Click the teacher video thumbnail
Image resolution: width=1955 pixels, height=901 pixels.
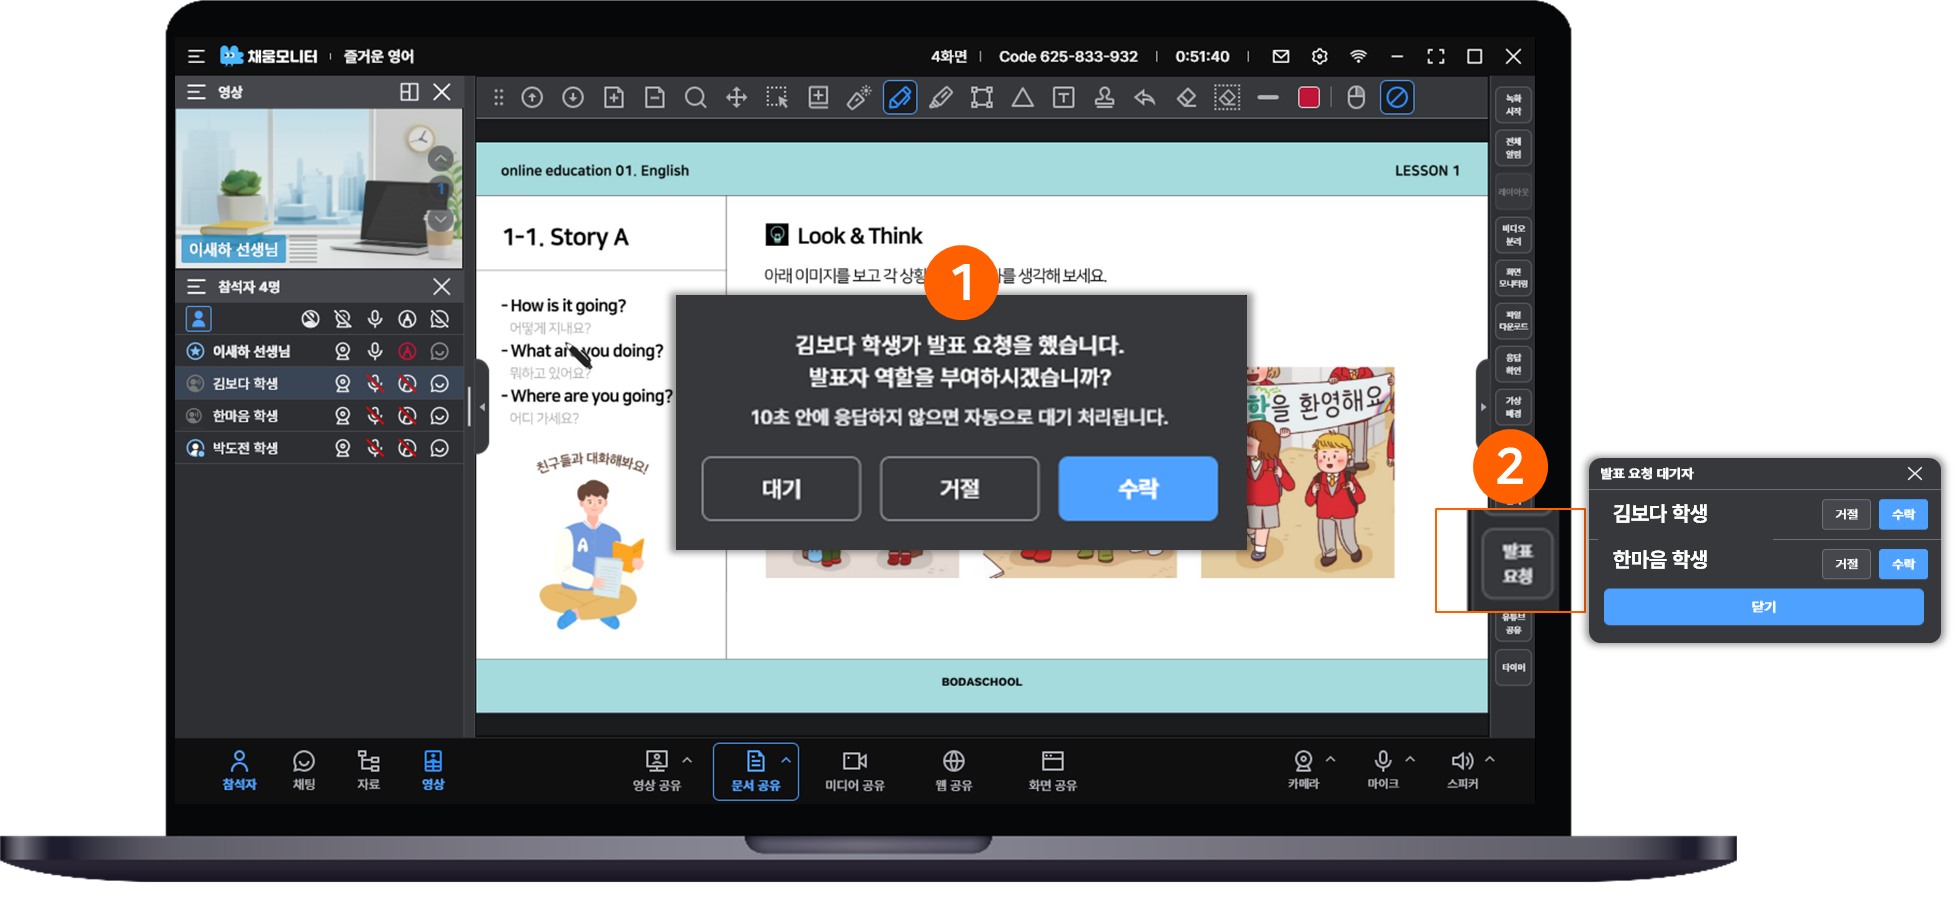318,188
